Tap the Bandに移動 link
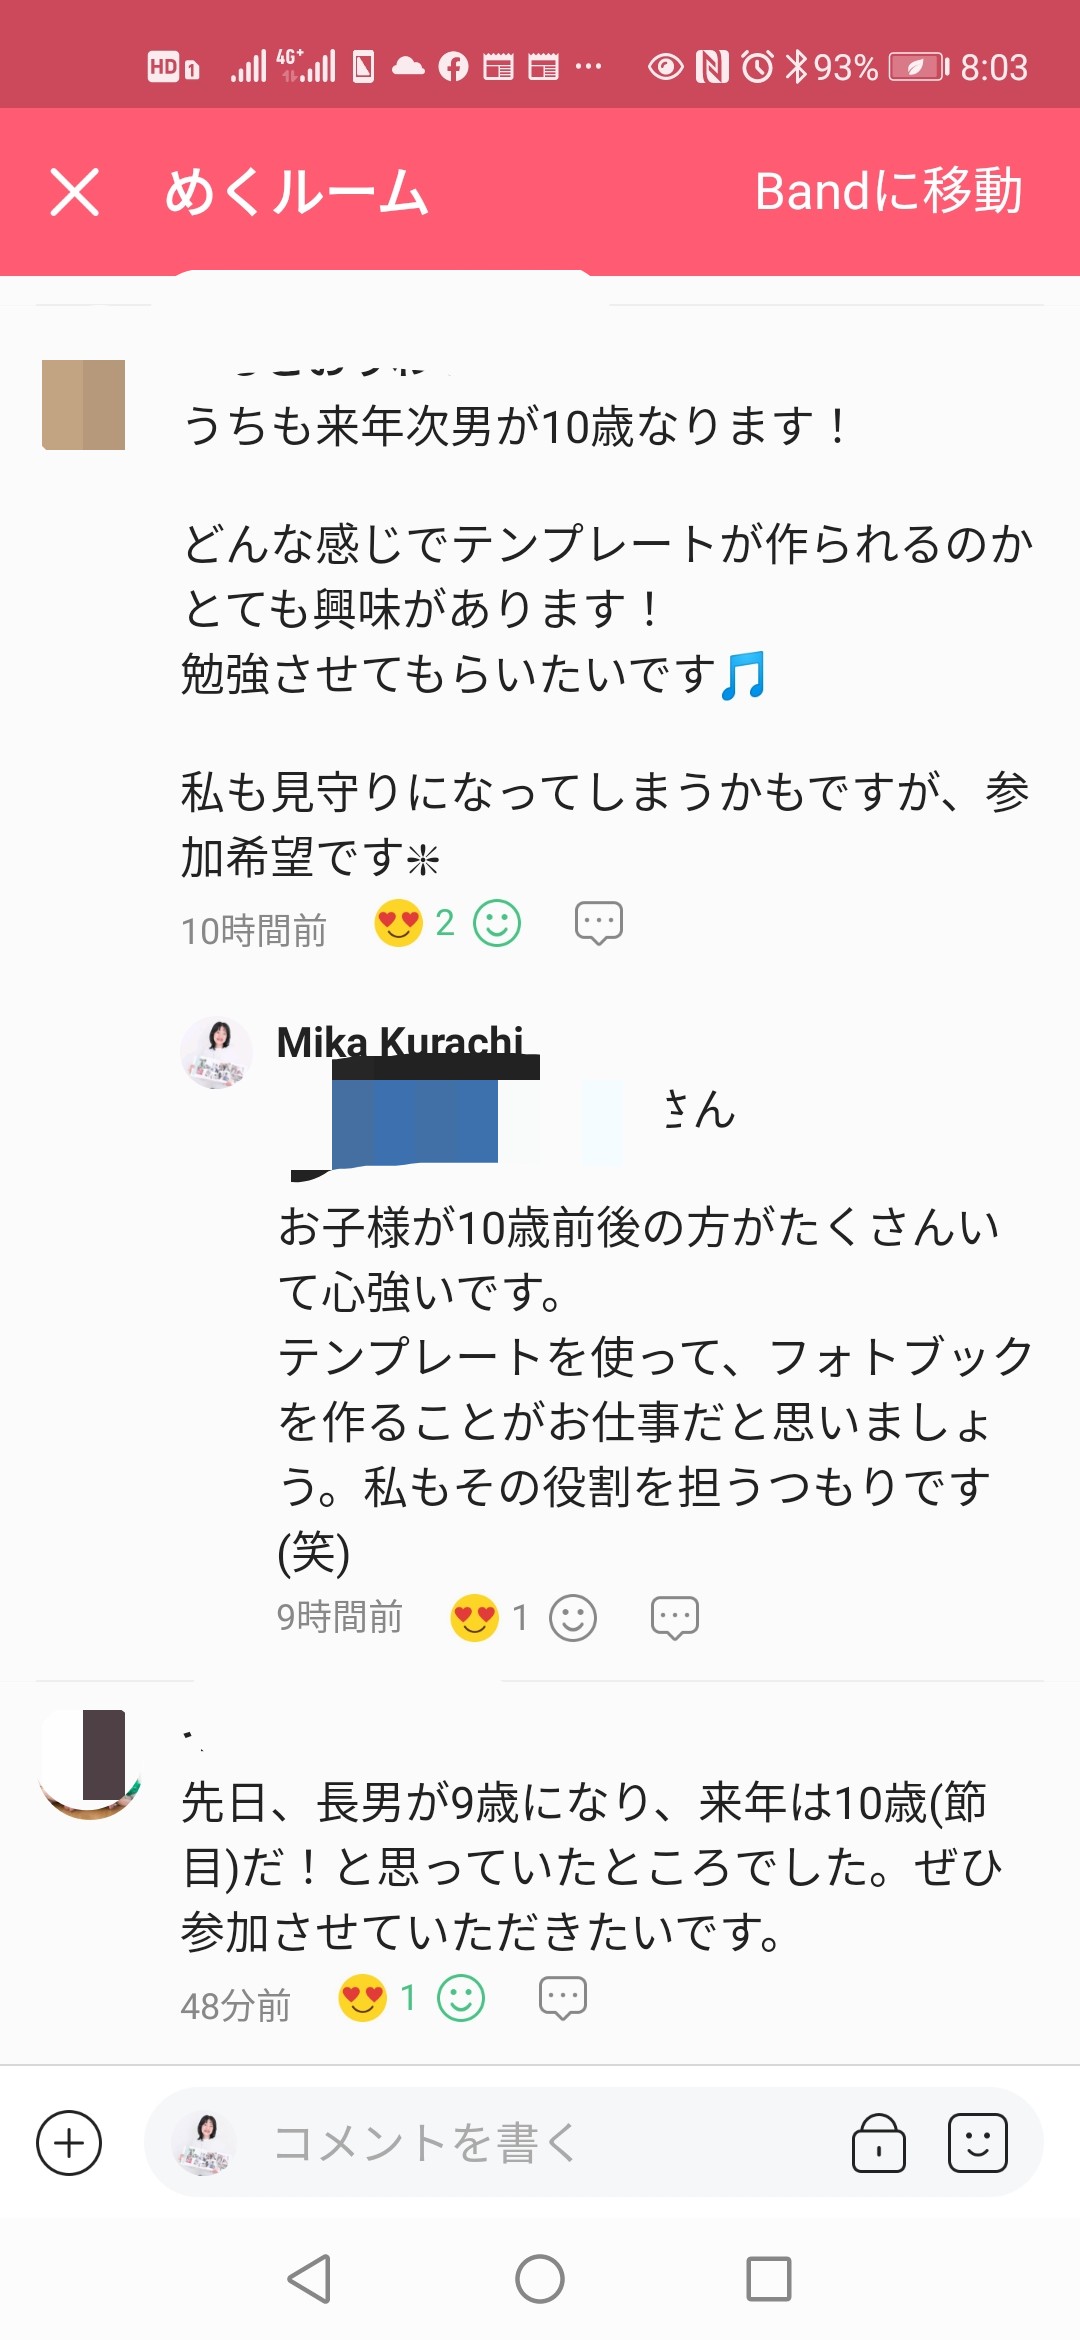The width and height of the screenshot is (1080, 2340). point(888,191)
